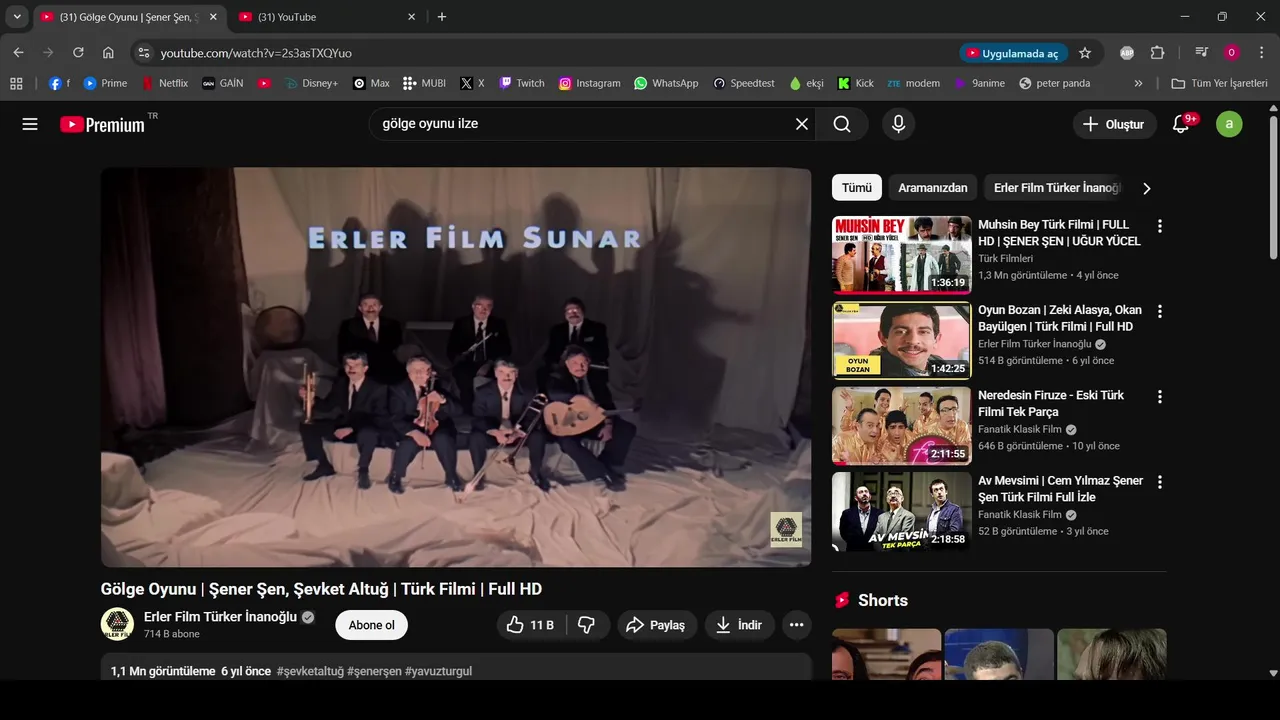Open options for Av Mevsimi video
This screenshot has width=1280, height=720.
click(x=1160, y=482)
